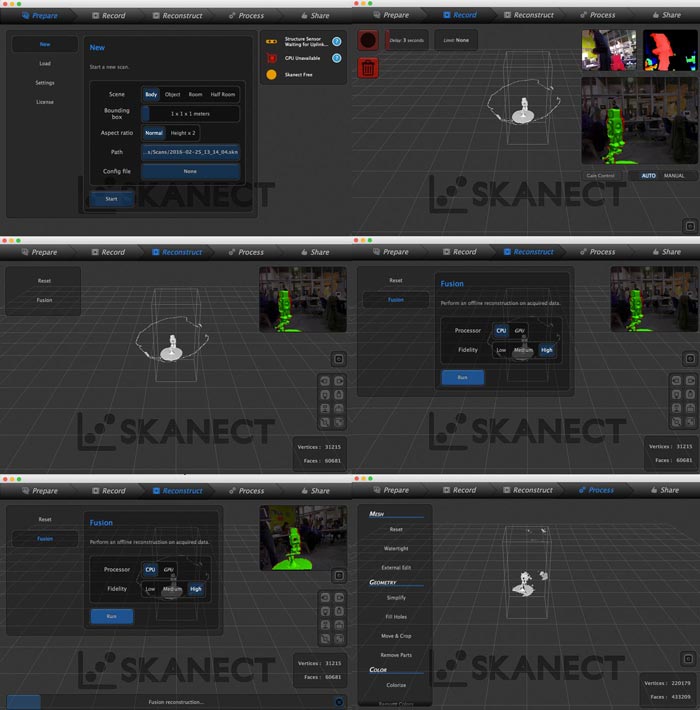Click Start to begin a new scan
Viewport: 700px width, 710px height.
tap(111, 199)
